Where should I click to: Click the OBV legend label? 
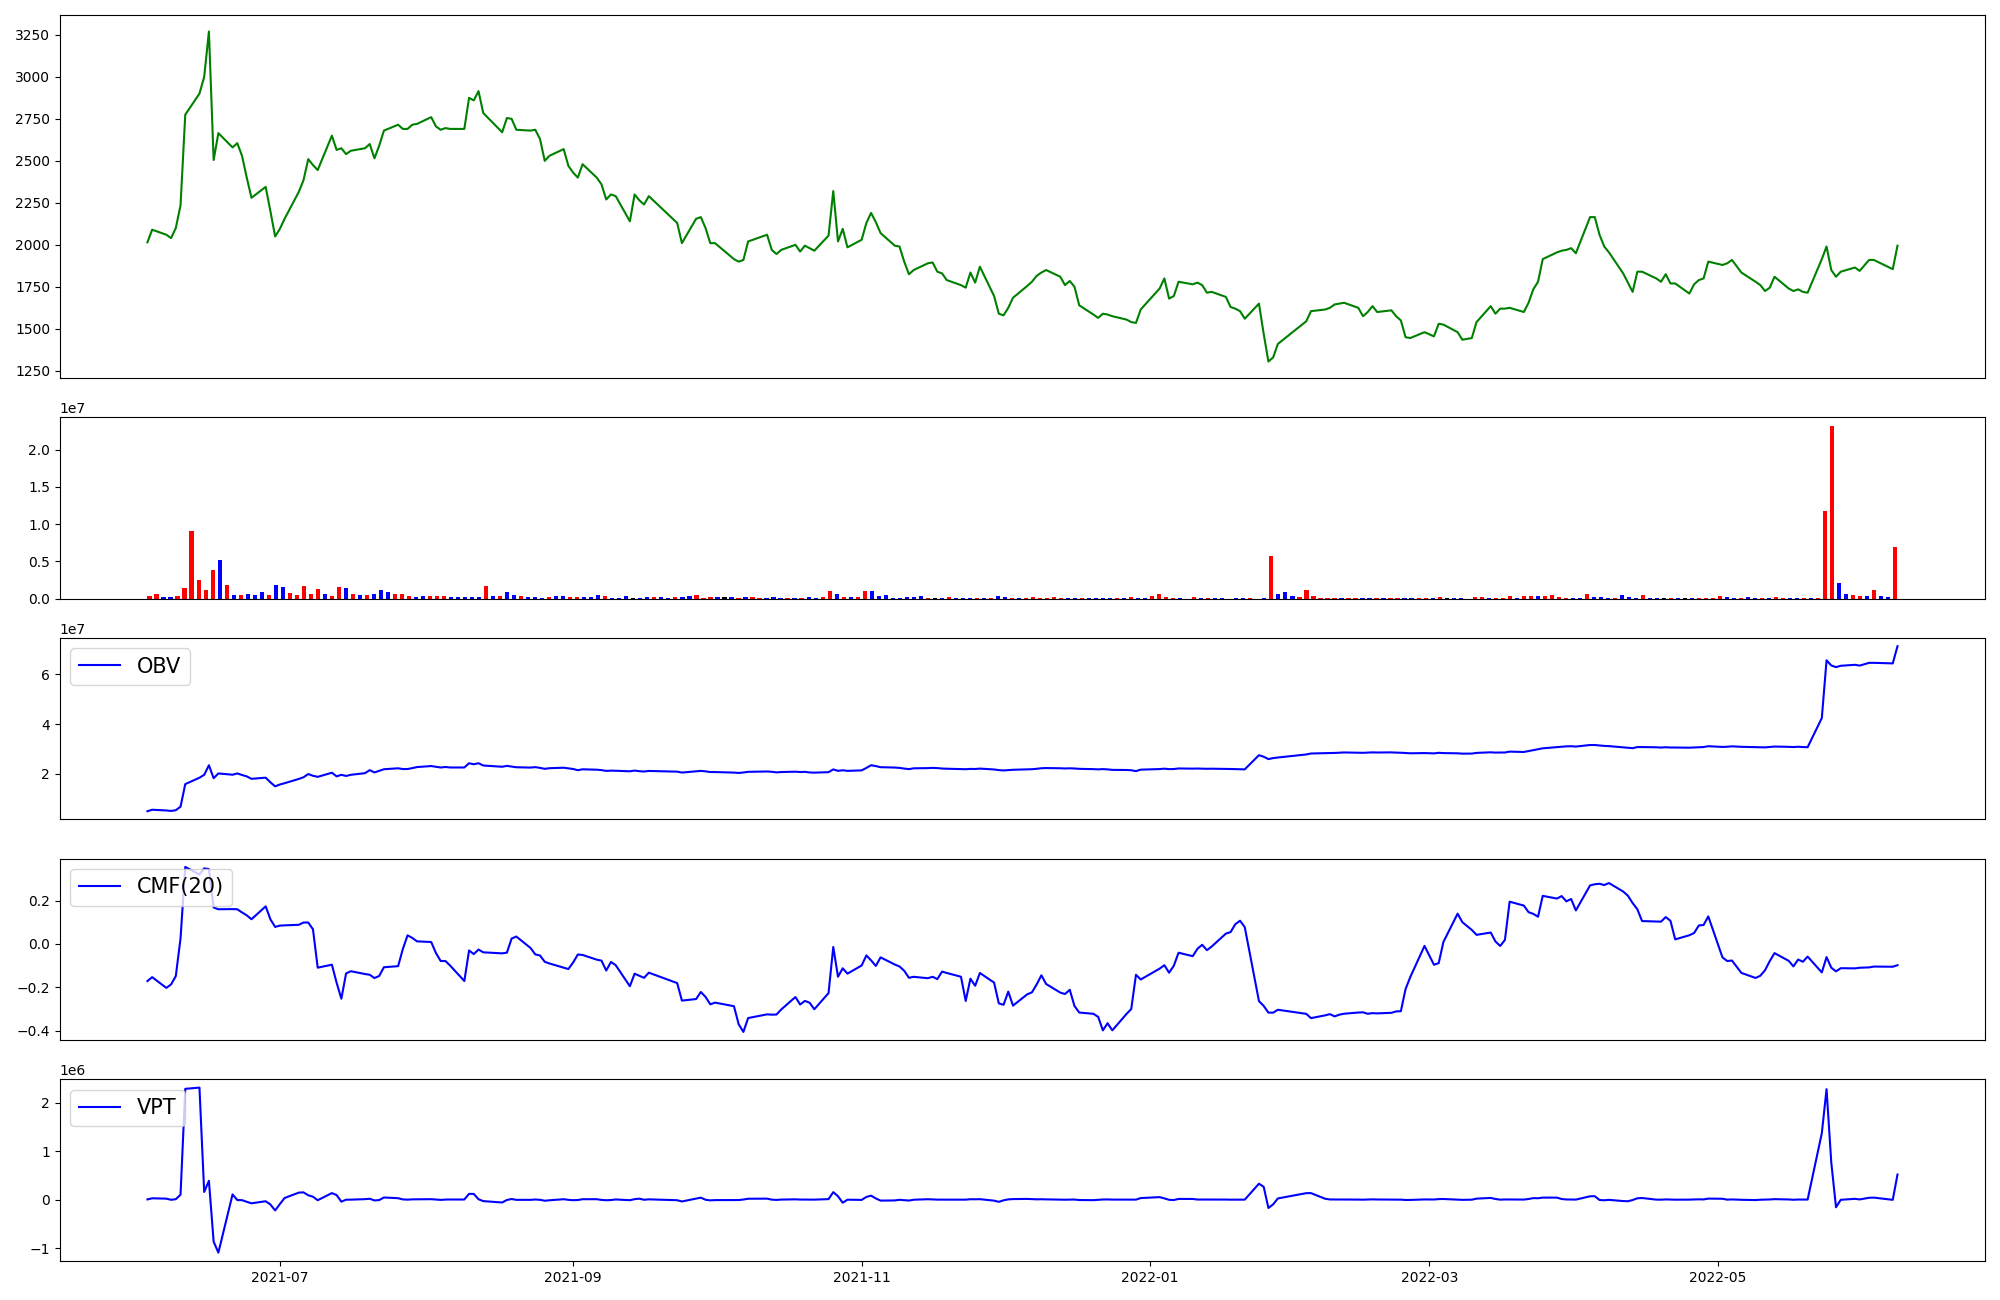(158, 666)
